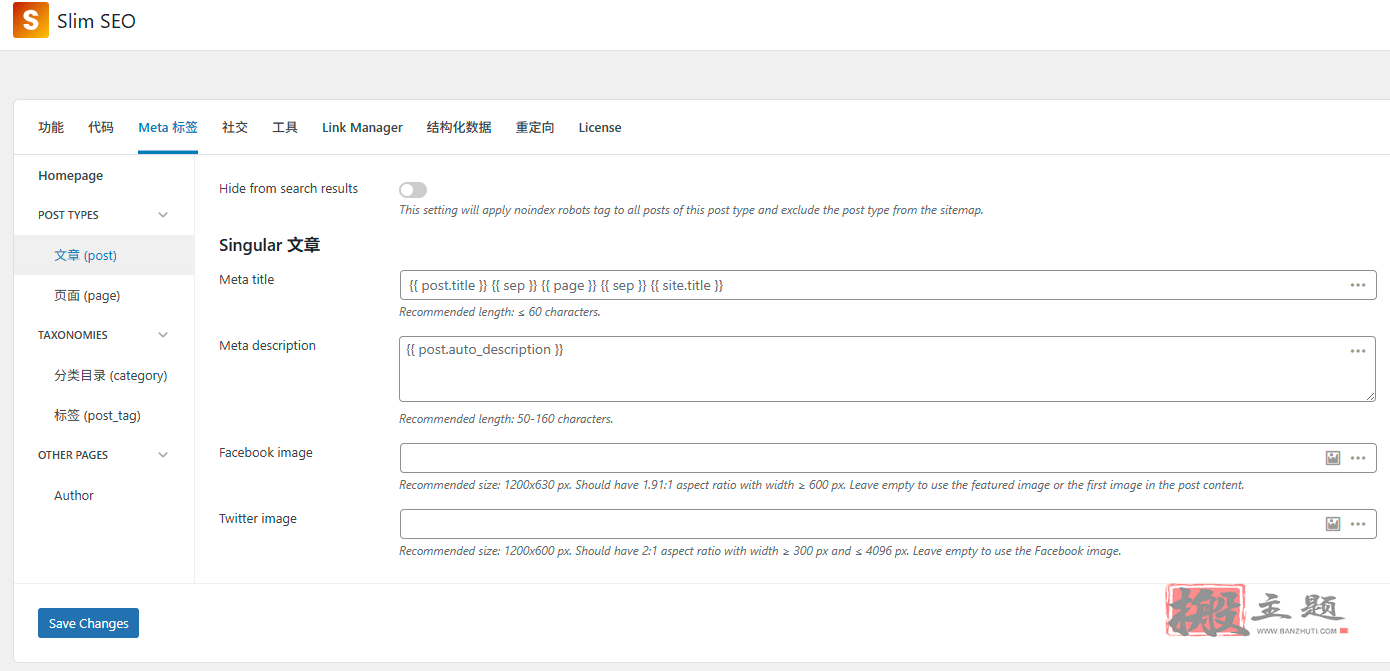Switch to the 代码 tab
The image size is (1390, 671).
(x=101, y=127)
